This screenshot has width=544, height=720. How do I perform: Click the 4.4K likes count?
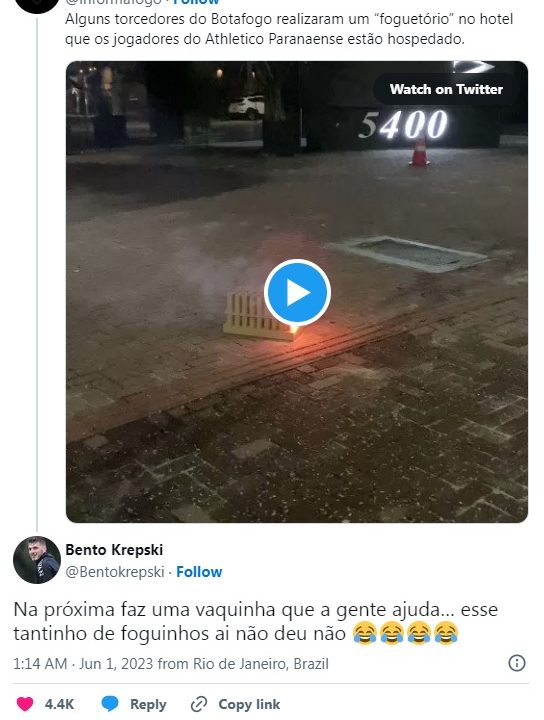(x=59, y=704)
